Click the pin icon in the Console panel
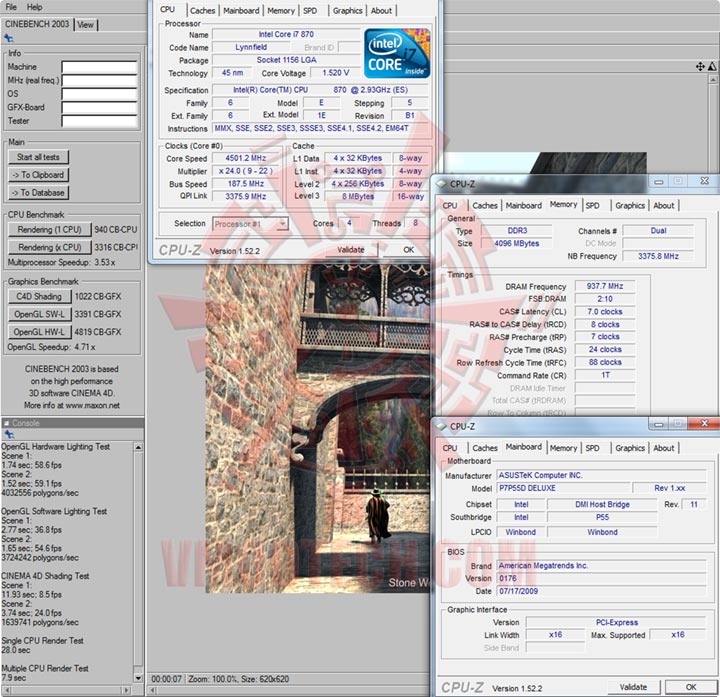The height and width of the screenshot is (697, 720). [x=8, y=434]
